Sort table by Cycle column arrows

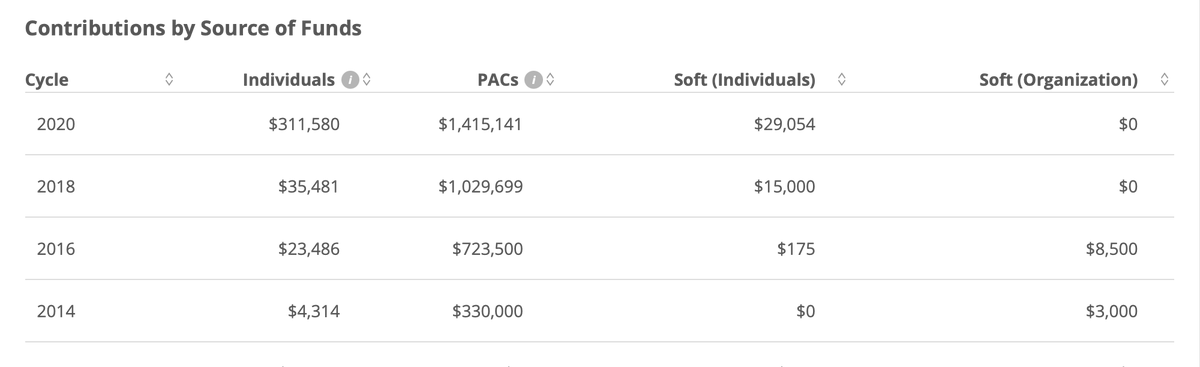pos(169,79)
